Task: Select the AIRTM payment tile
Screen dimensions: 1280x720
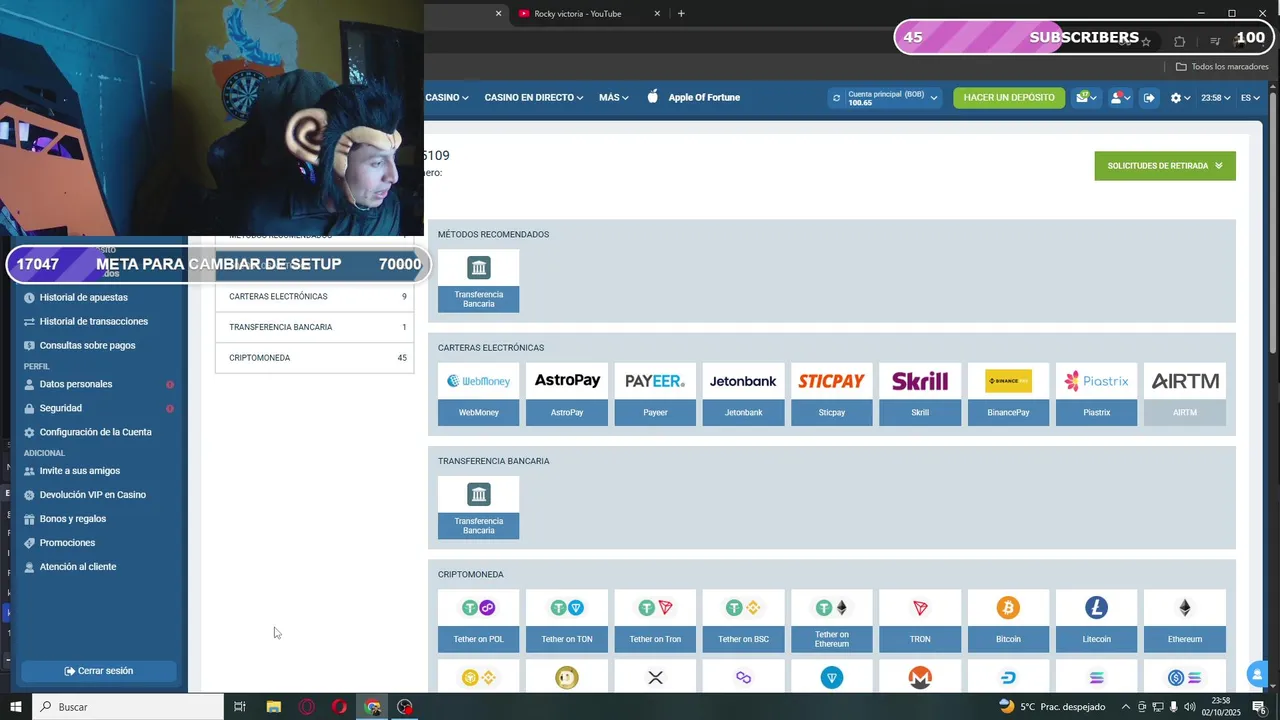Action: [1185, 394]
